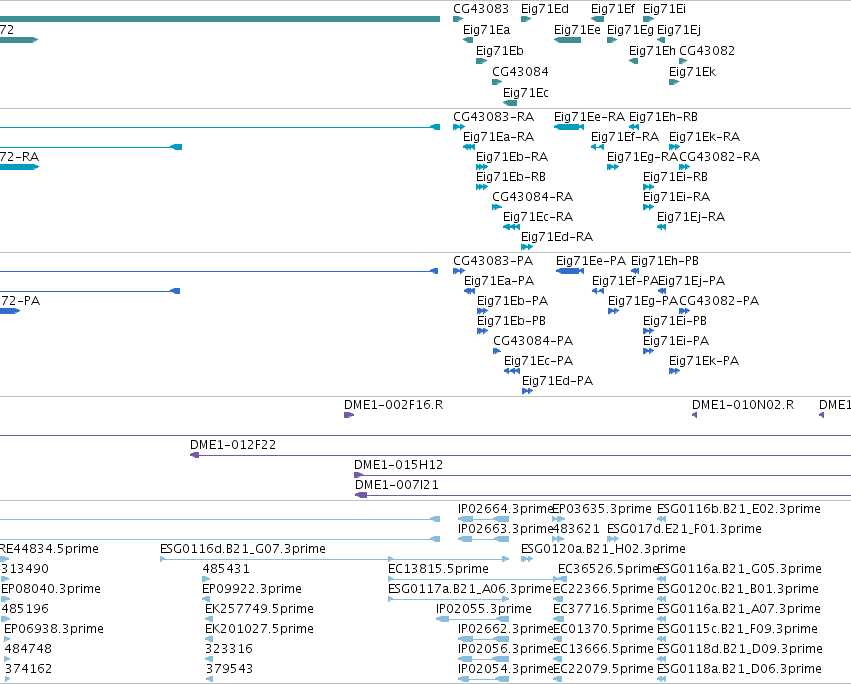Select protein CG43082-PA
Screen dimensions: 851x684
[x=719, y=301]
